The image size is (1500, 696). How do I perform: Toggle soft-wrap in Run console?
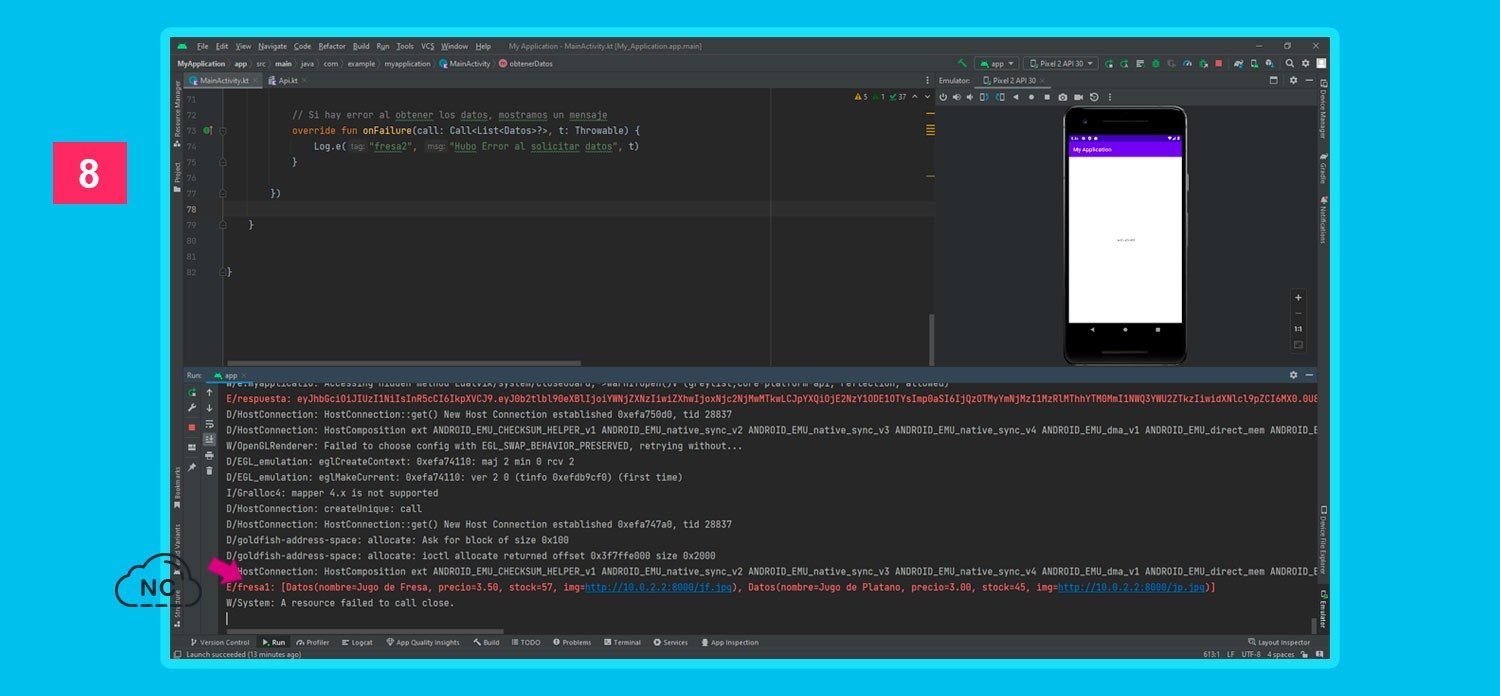[x=209, y=424]
